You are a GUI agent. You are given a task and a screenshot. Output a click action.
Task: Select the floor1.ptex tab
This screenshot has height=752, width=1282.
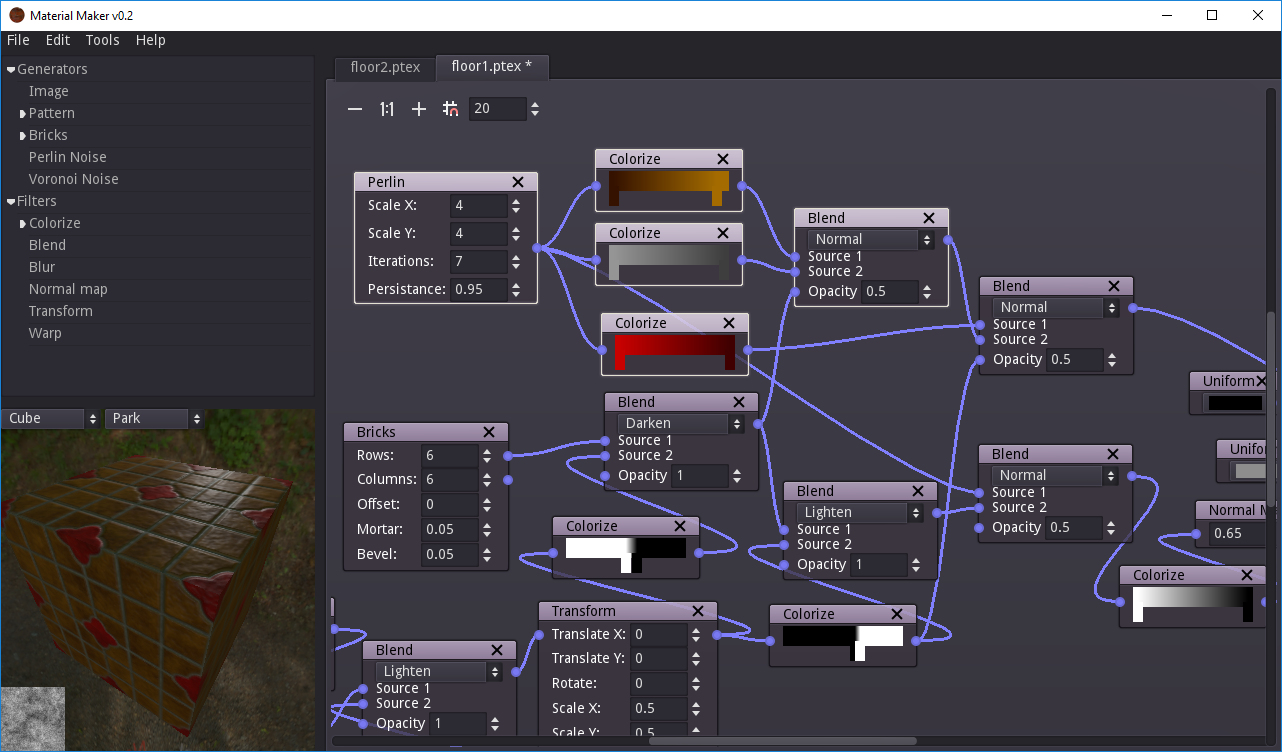tap(492, 66)
